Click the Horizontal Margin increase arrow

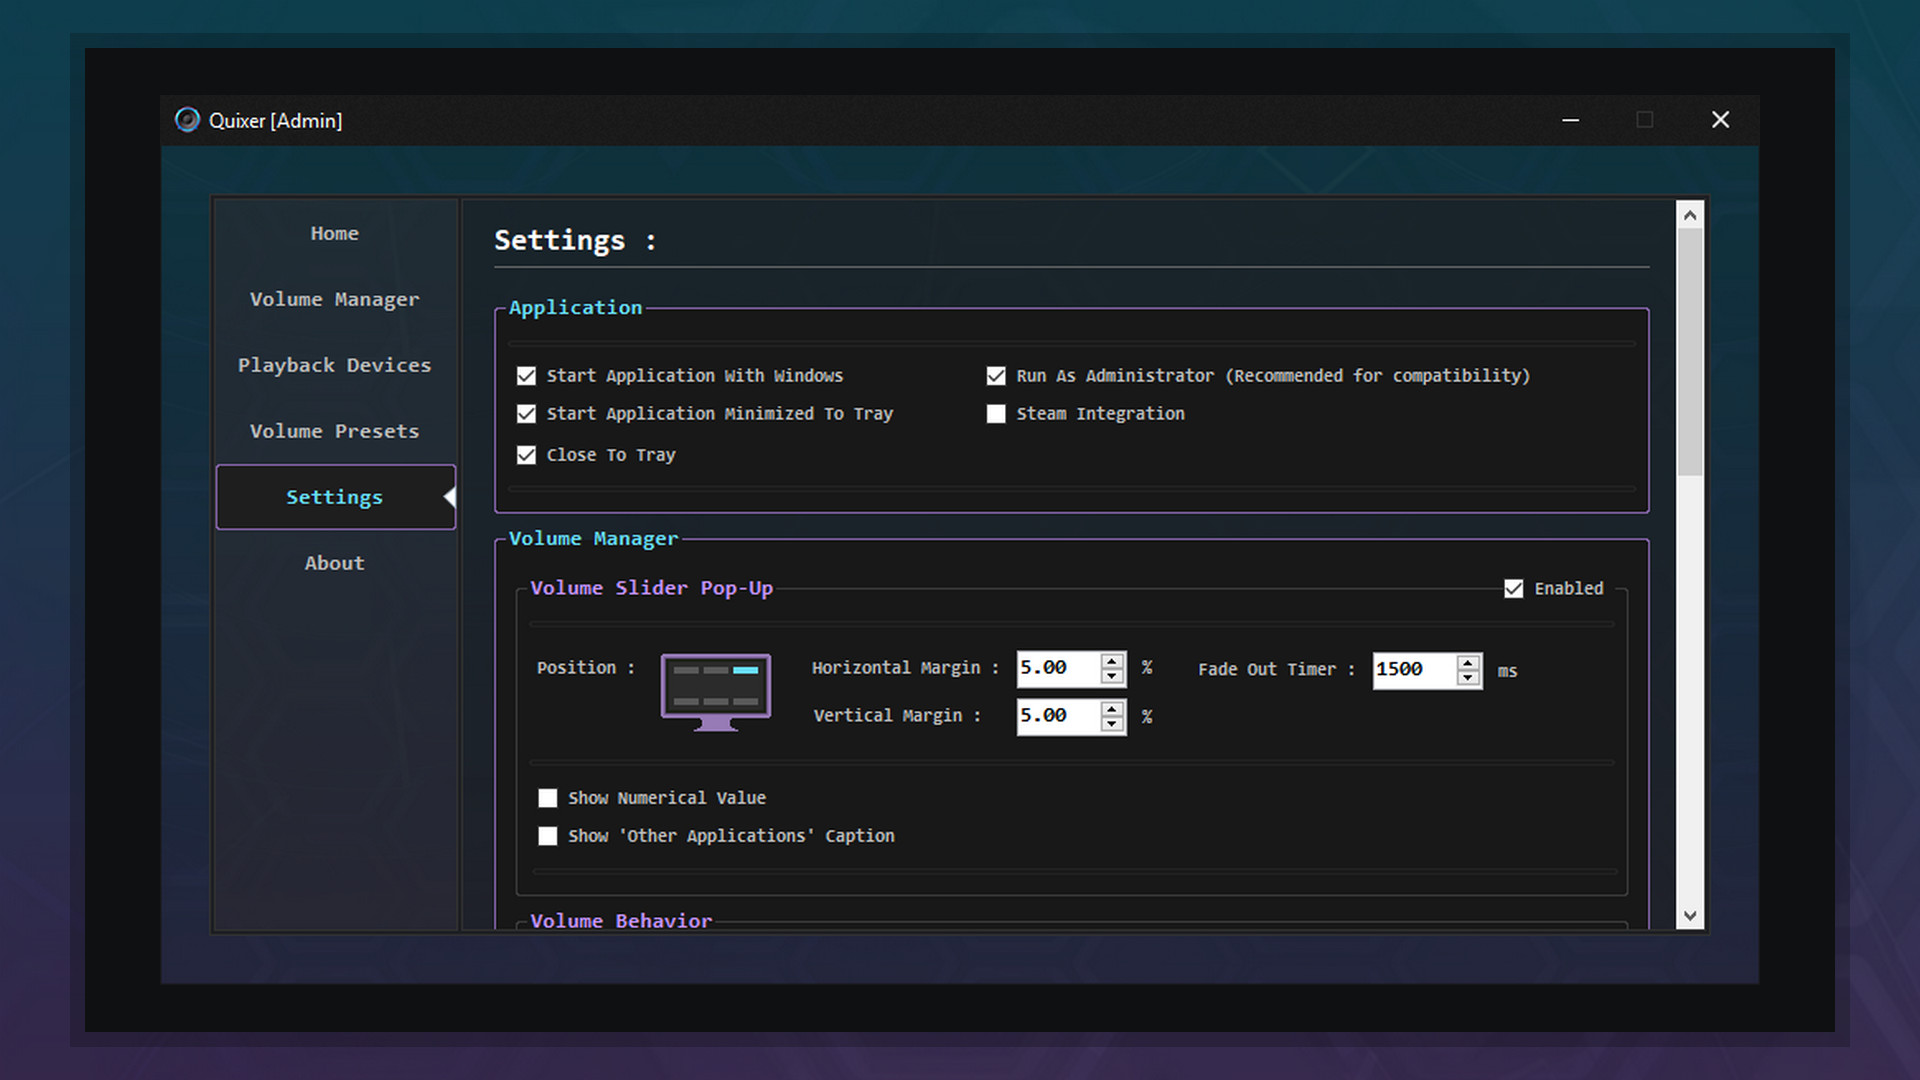click(1110, 661)
